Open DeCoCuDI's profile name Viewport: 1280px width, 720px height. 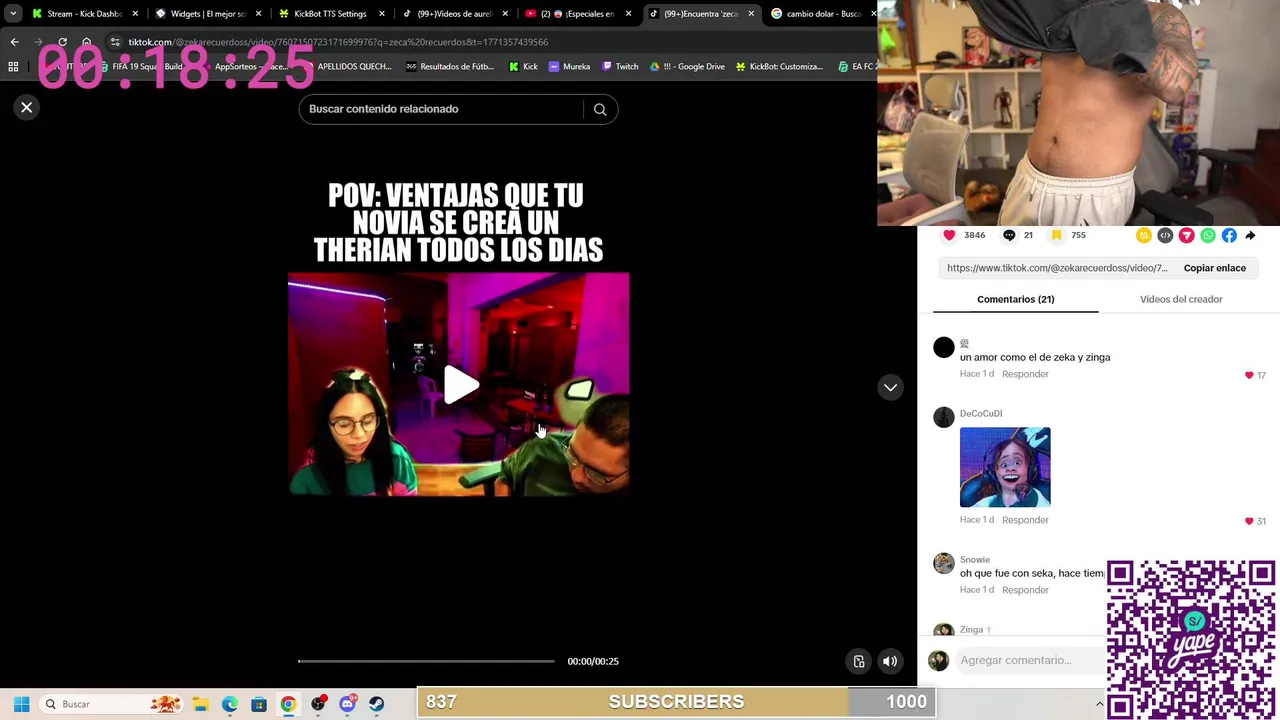(980, 413)
